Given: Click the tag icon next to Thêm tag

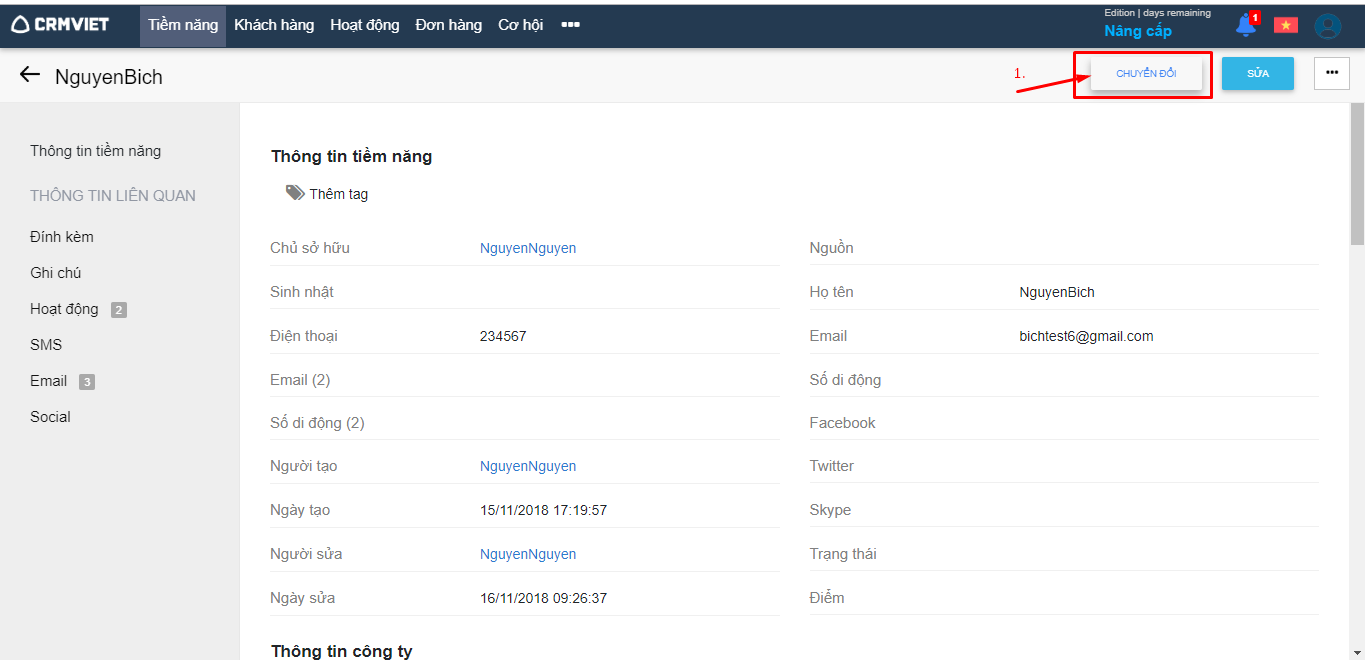Looking at the screenshot, I should (x=295, y=193).
